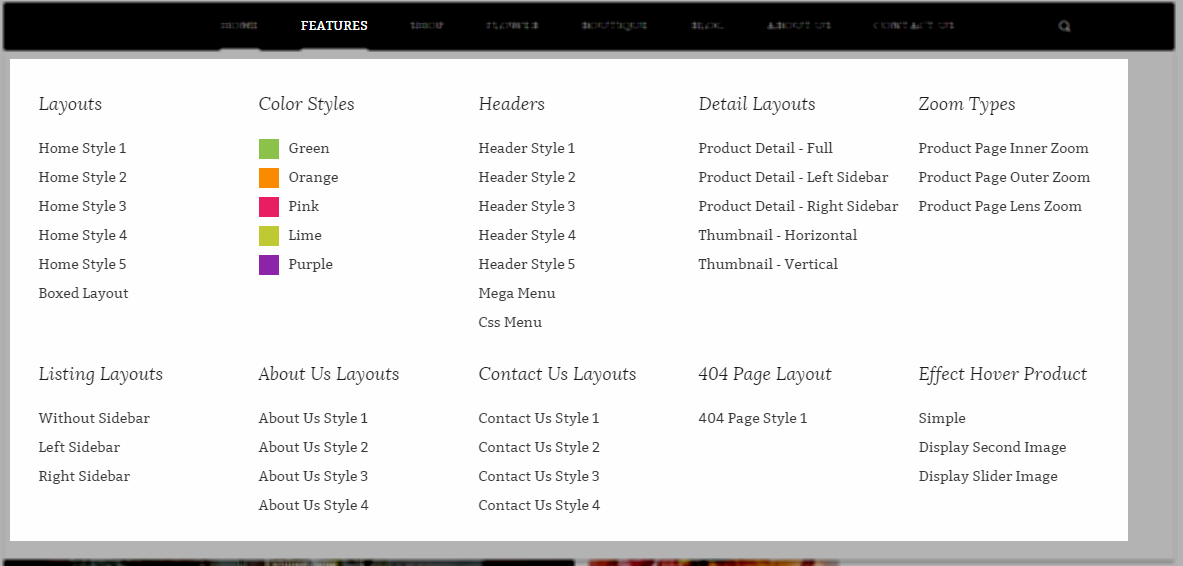This screenshot has width=1183, height=566.
Task: Pick the Orange color swatch
Action: point(269,178)
